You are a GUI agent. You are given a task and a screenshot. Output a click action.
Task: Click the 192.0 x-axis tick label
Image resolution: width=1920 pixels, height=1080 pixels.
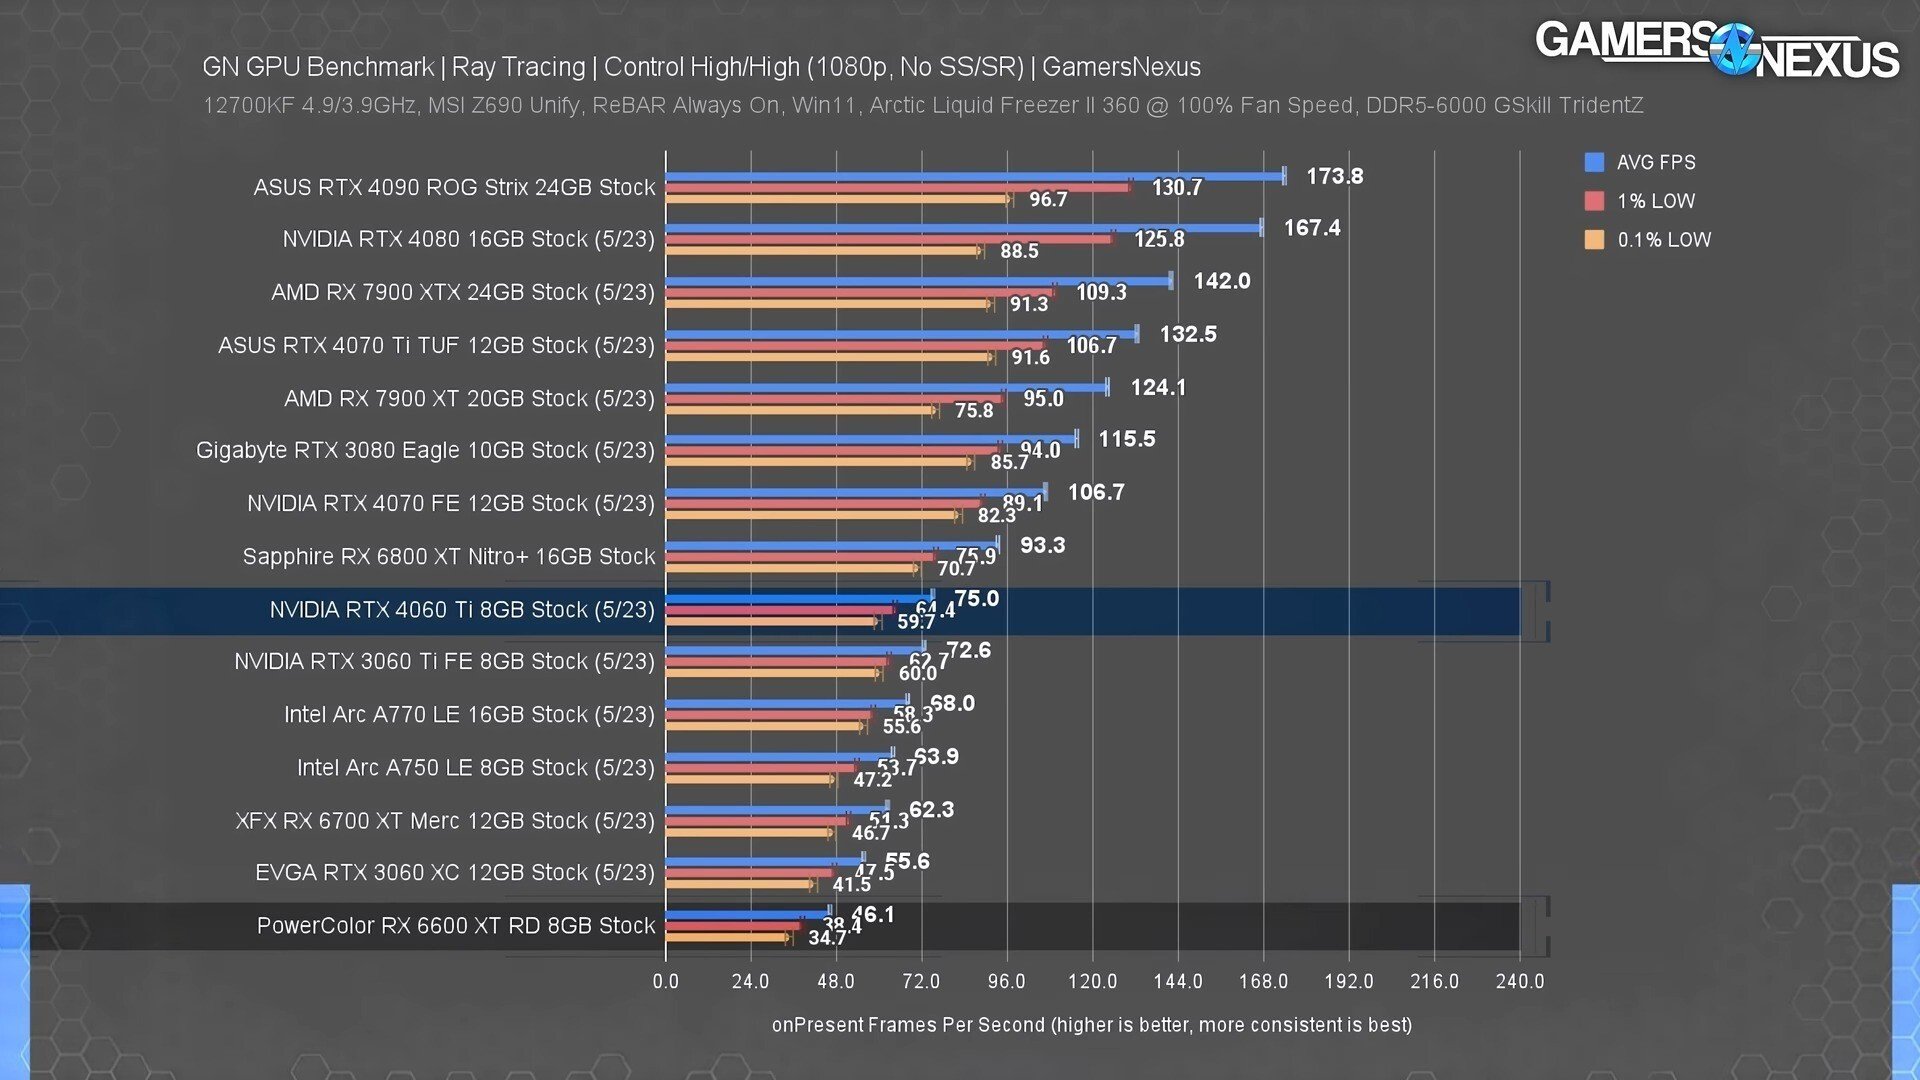tap(1349, 981)
